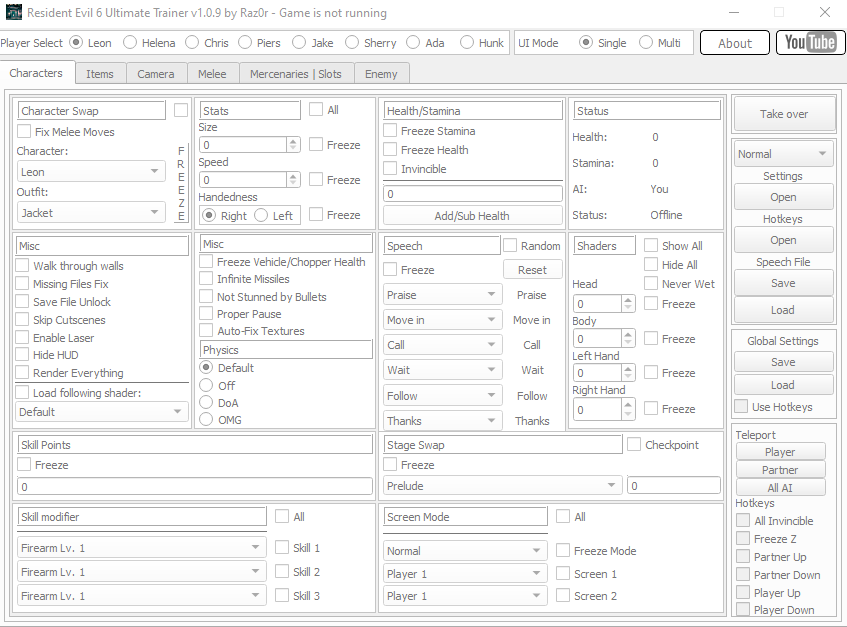Open Mercenaries | Slots tab
Image resolution: width=847 pixels, height=627 pixels.
[295, 74]
